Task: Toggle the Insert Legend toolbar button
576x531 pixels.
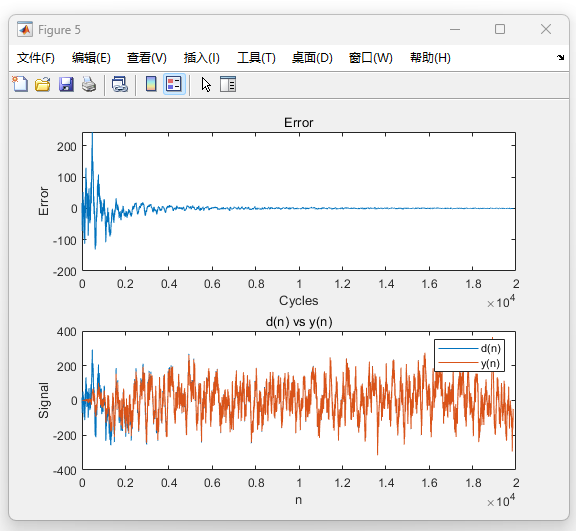Action: tap(174, 84)
